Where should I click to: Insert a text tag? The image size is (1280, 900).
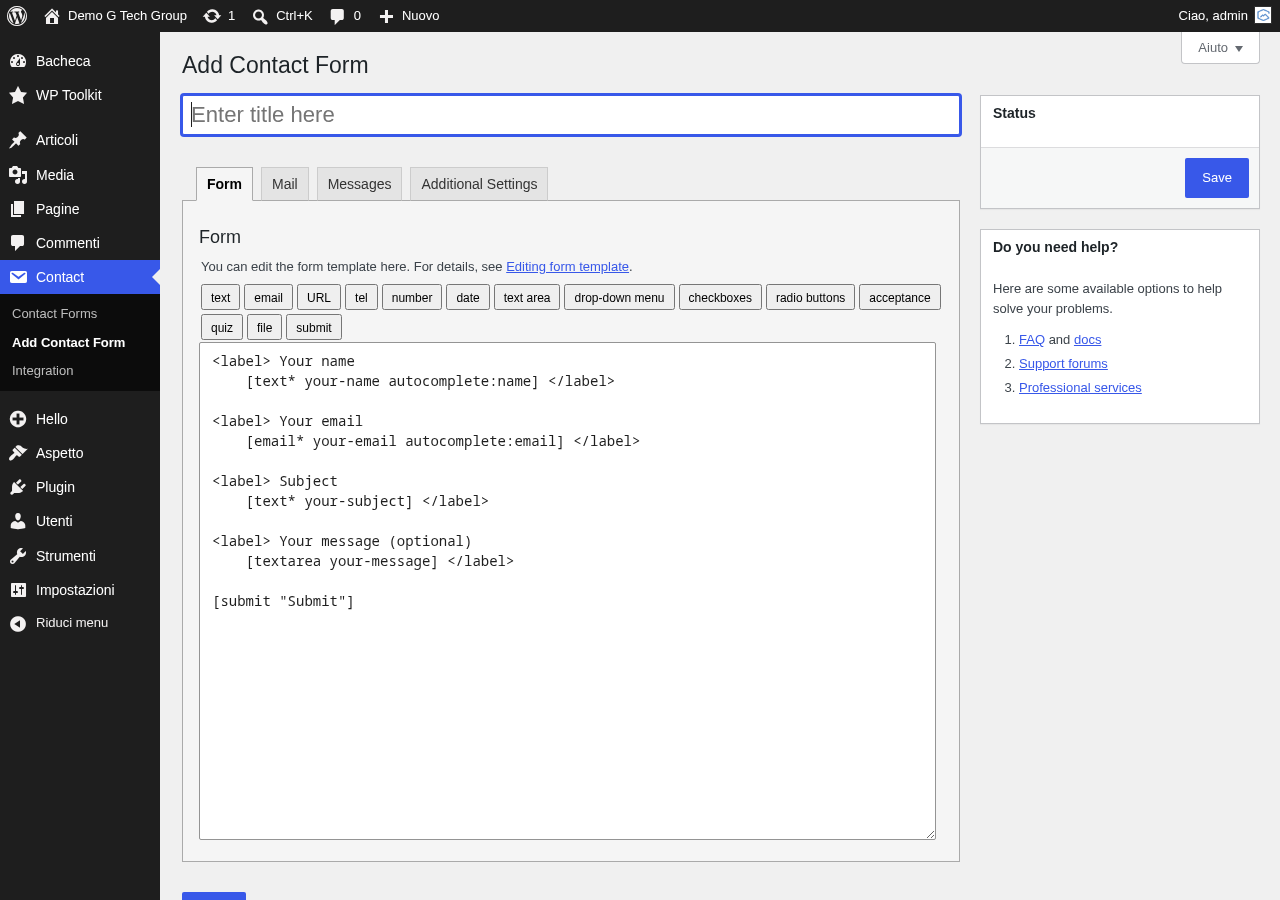(x=220, y=297)
